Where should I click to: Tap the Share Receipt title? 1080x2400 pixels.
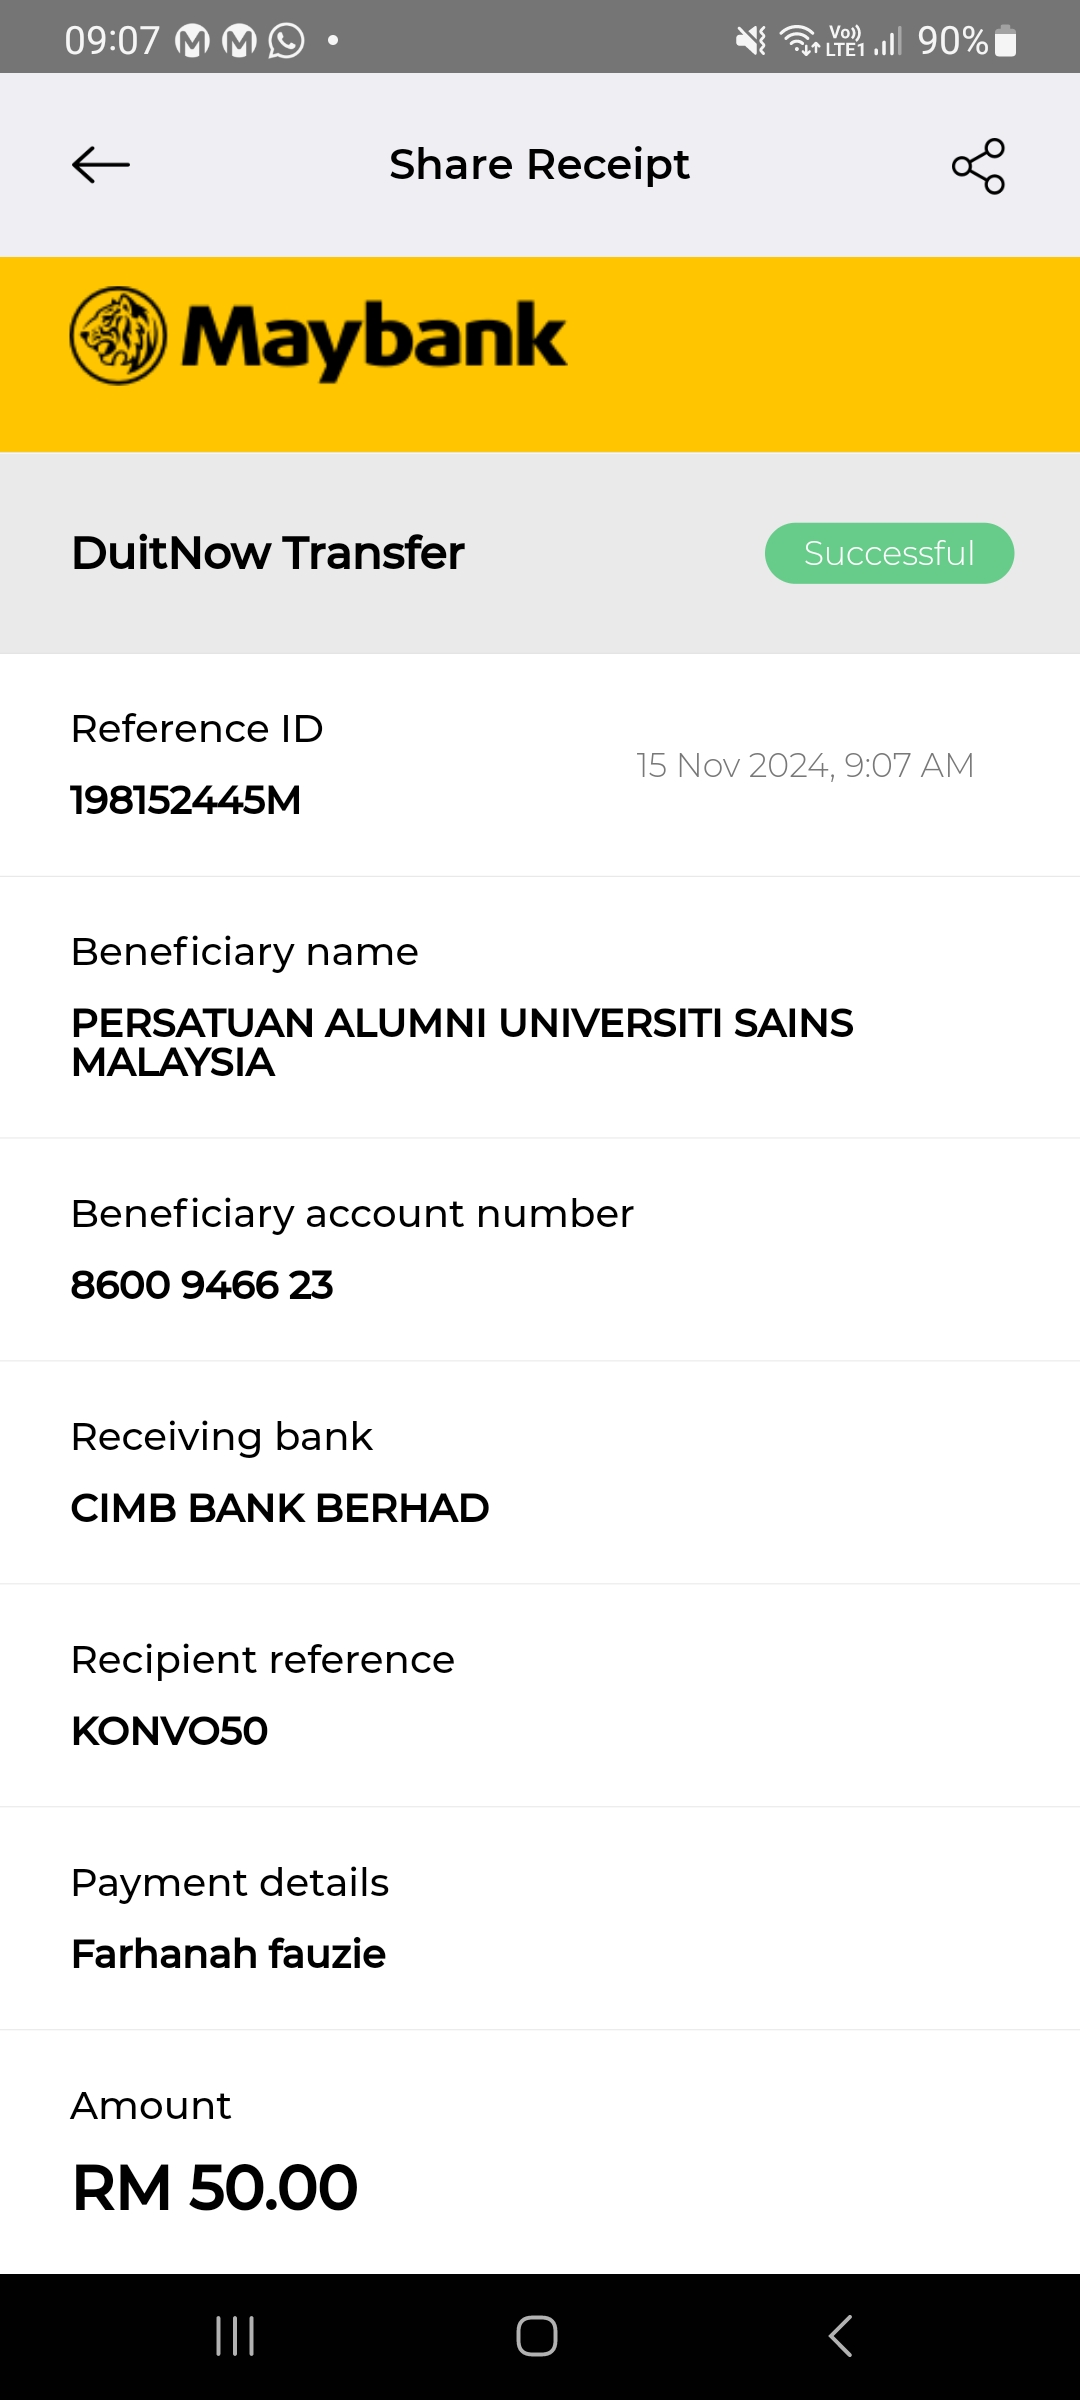point(539,165)
